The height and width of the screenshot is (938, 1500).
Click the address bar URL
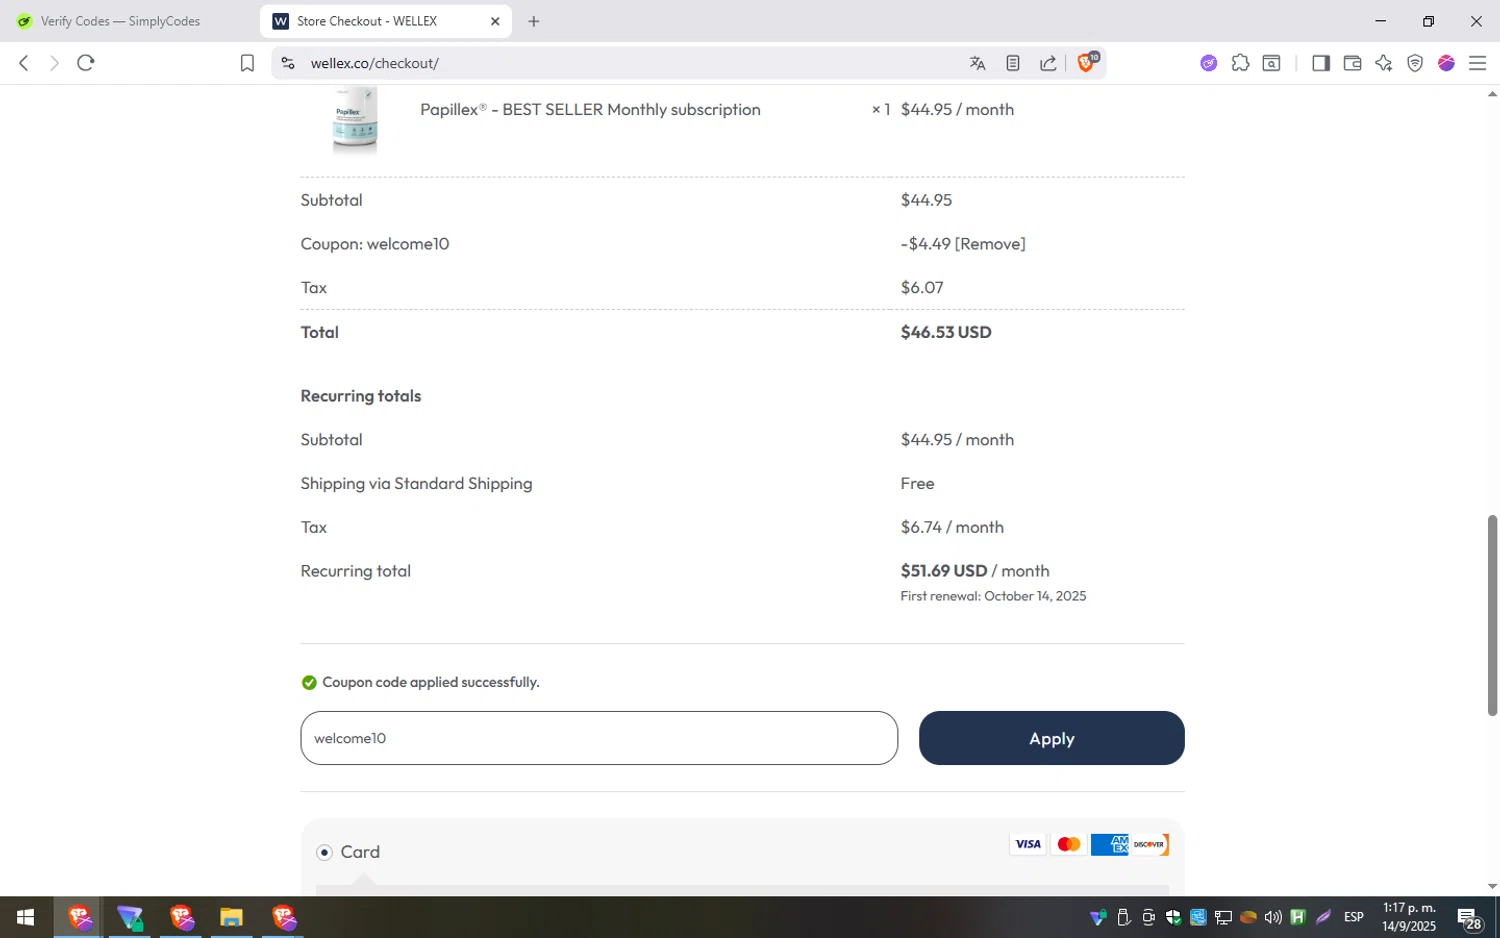(x=375, y=63)
